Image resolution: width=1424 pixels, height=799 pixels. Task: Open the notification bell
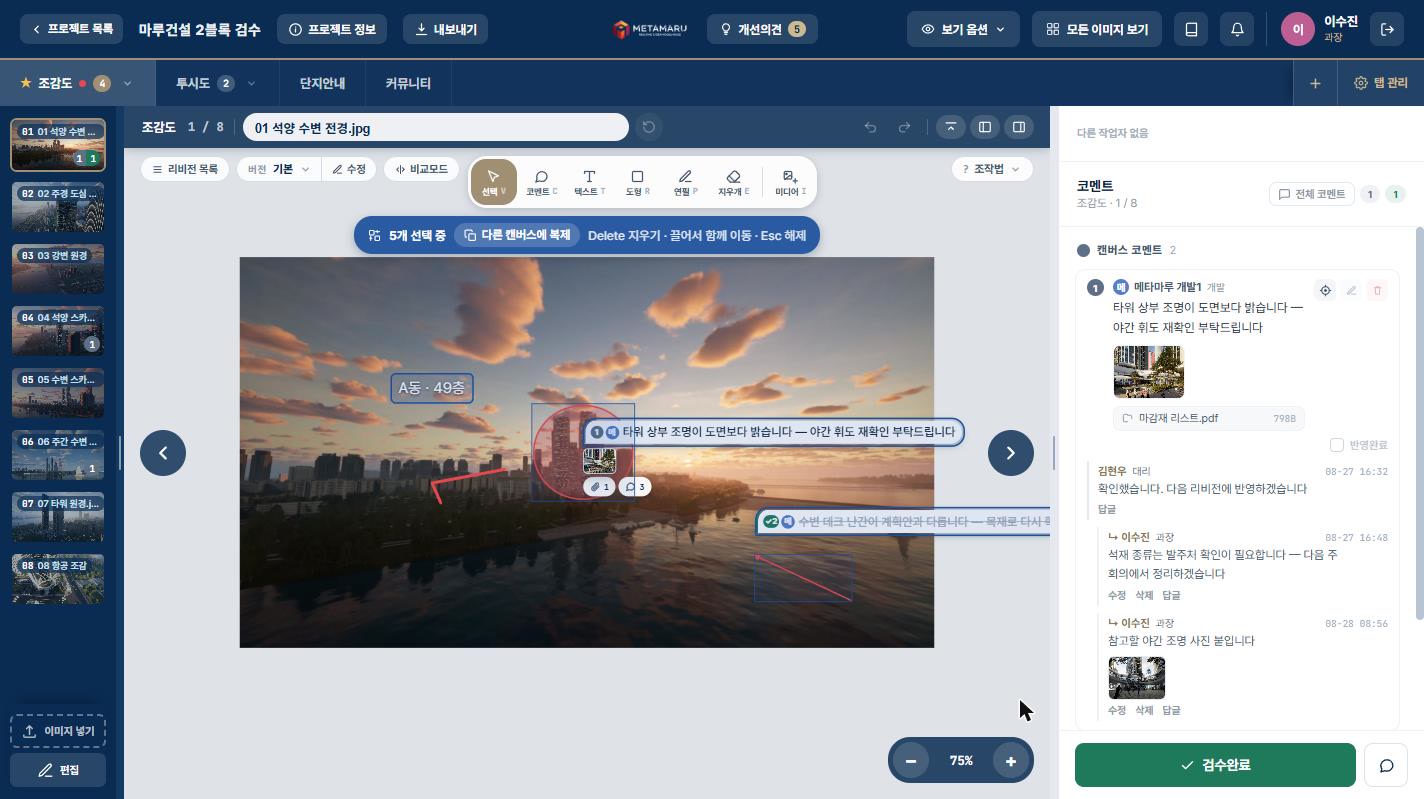1237,29
